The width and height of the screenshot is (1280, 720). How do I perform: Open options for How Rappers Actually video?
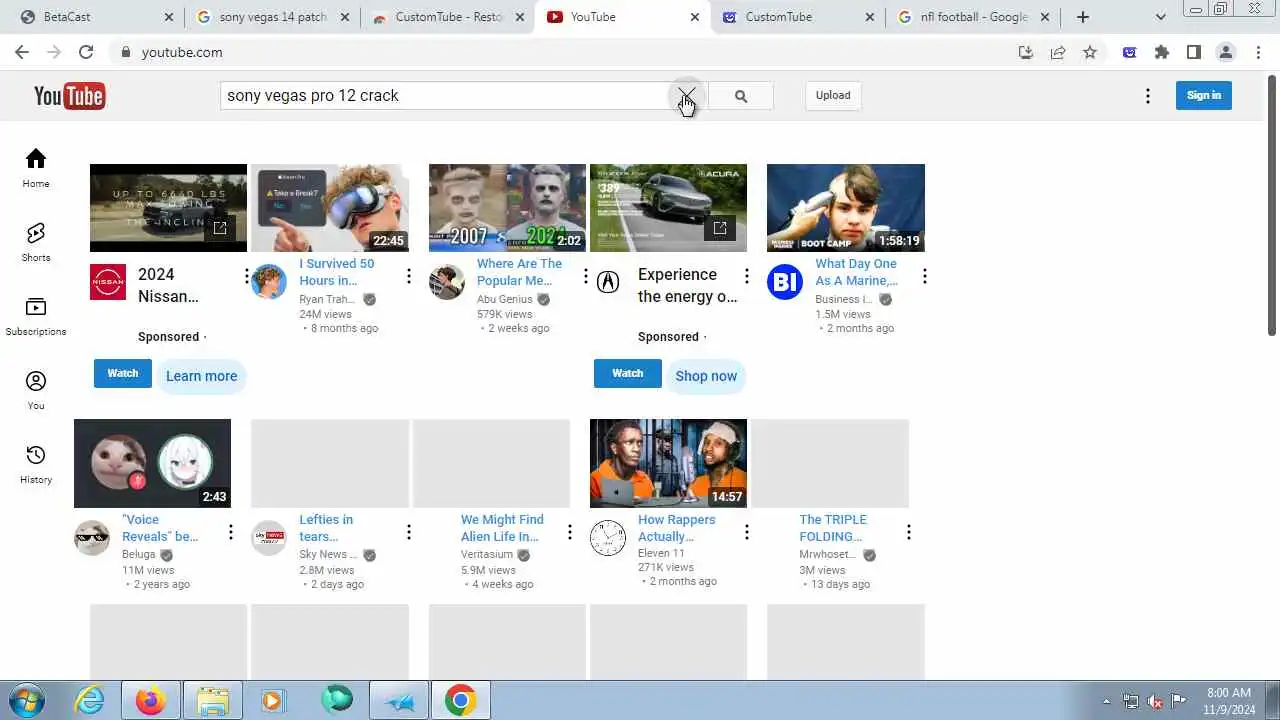pyautogui.click(x=746, y=532)
